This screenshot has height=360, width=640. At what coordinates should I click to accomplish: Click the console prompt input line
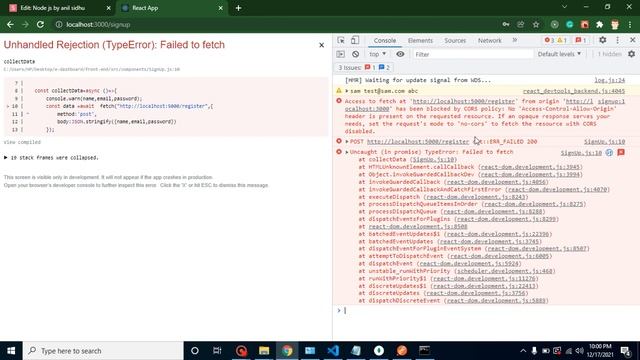click(x=490, y=311)
